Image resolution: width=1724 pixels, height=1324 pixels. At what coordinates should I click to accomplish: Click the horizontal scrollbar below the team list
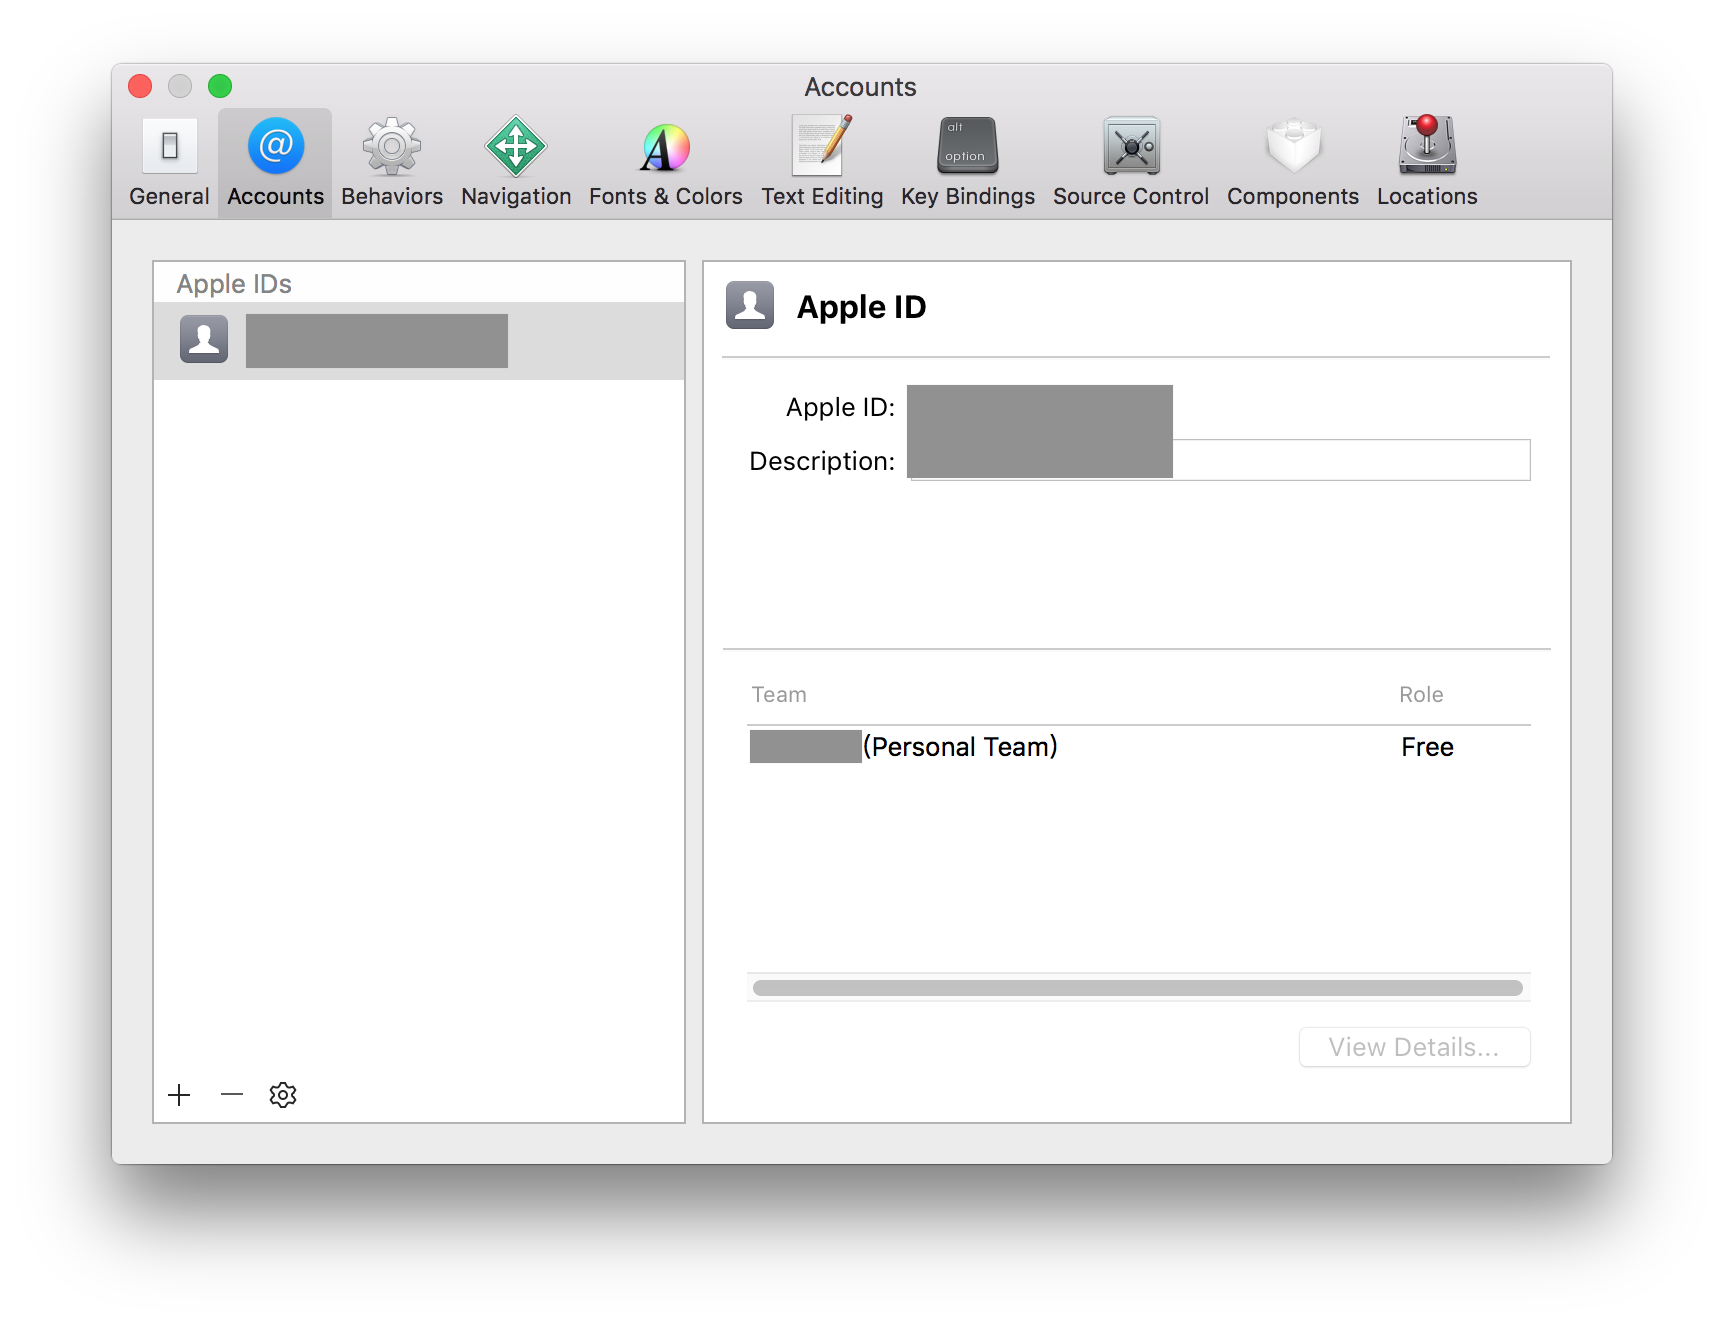coord(1138,987)
